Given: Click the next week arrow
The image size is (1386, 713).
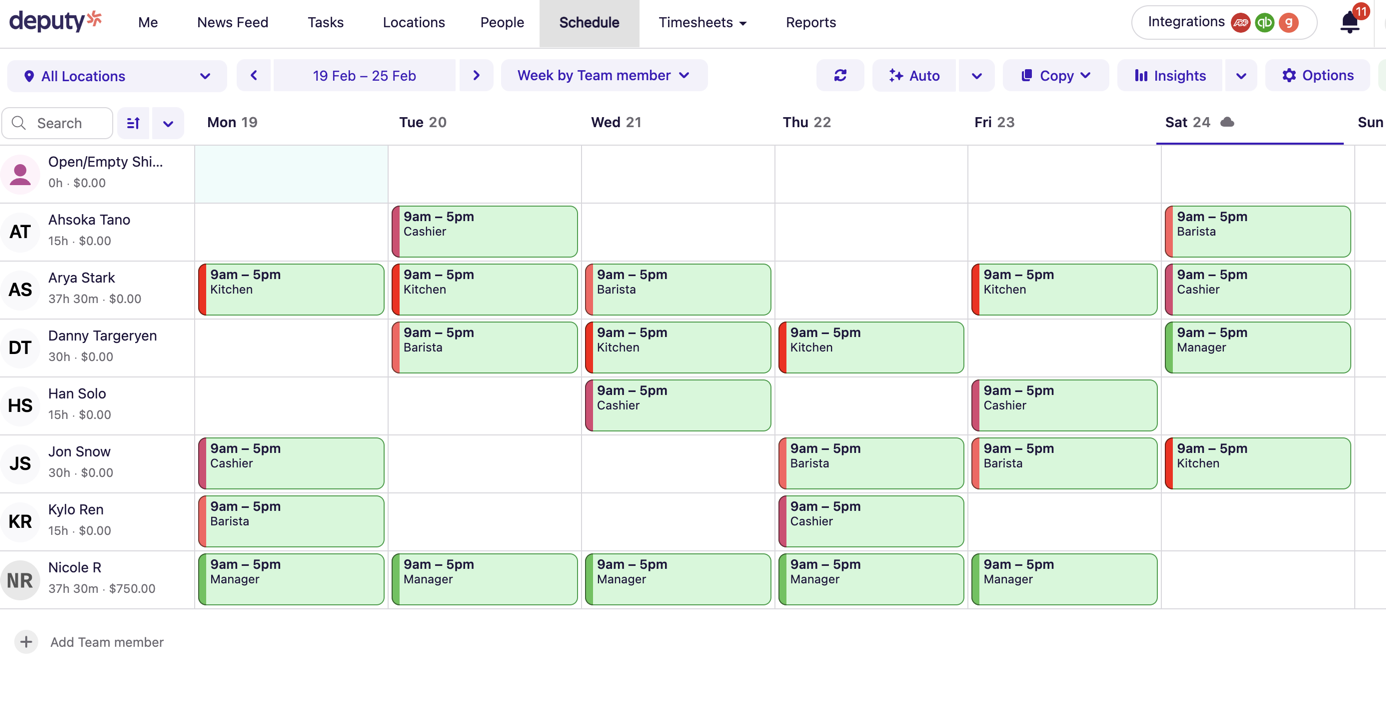Looking at the screenshot, I should pos(476,75).
